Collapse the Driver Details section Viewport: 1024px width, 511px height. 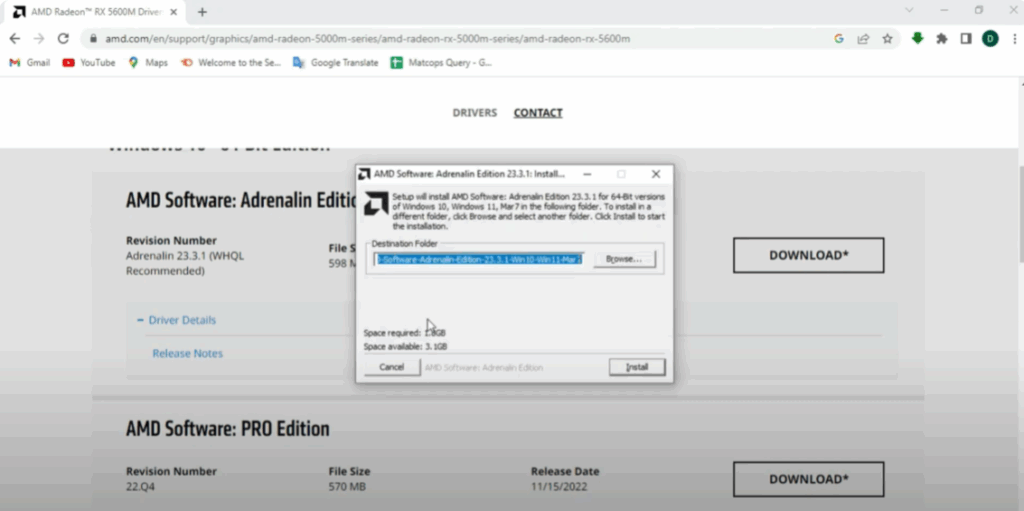(176, 320)
